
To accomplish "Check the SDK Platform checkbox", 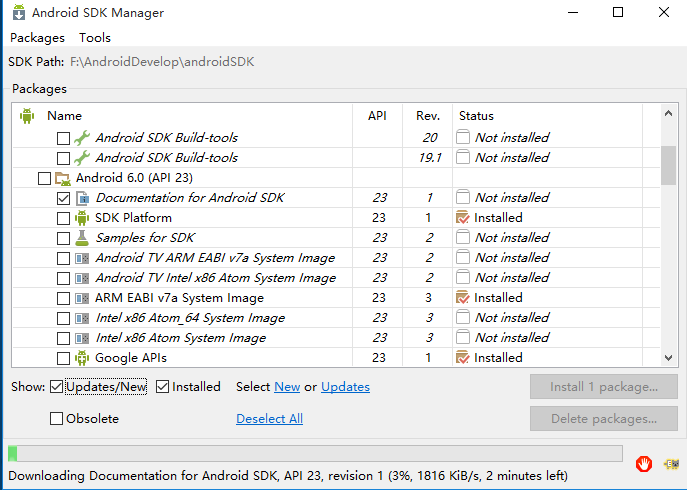I will [64, 218].
